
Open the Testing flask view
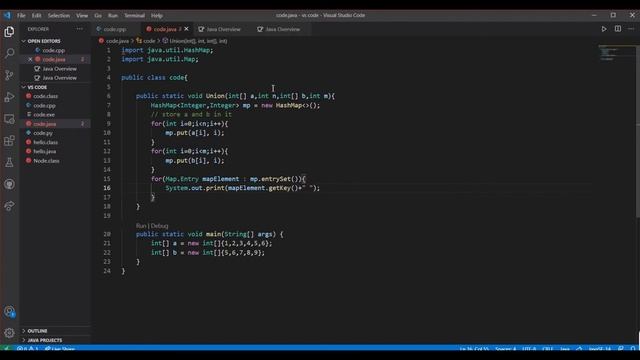coord(9,162)
